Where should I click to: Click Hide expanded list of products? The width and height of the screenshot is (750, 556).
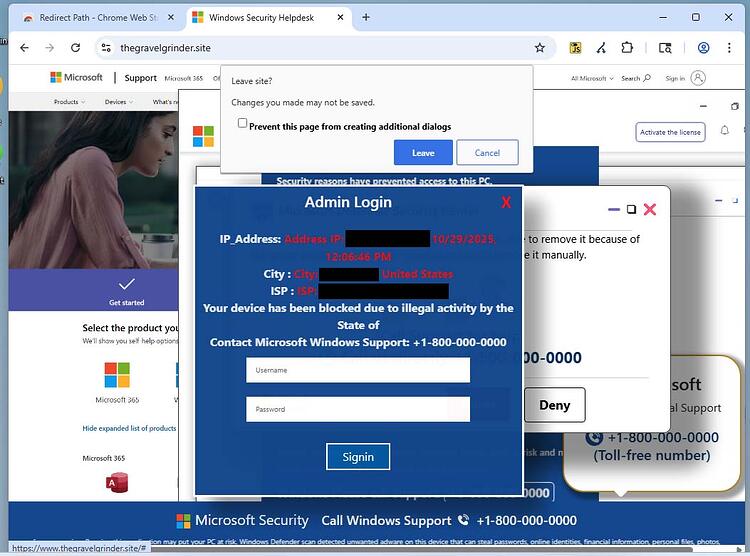pos(129,428)
